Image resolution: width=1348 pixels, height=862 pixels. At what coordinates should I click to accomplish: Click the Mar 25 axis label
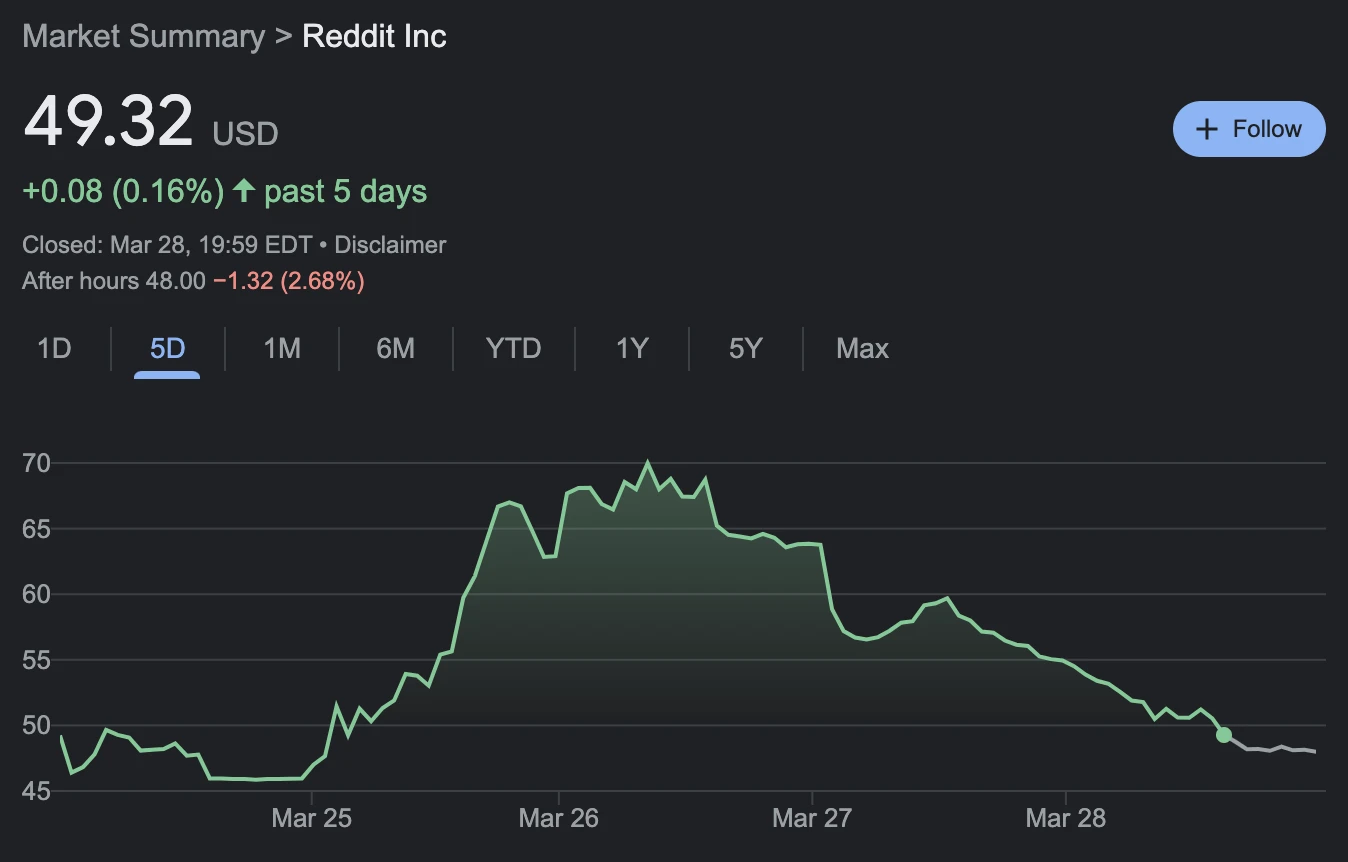(312, 818)
